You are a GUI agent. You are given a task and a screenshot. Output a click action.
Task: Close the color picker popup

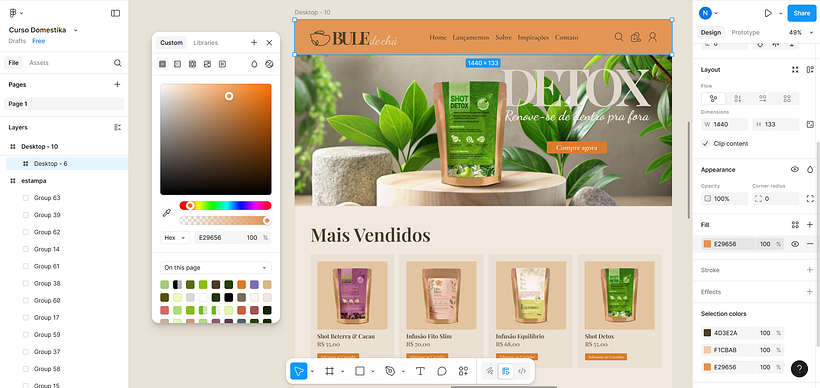269,42
